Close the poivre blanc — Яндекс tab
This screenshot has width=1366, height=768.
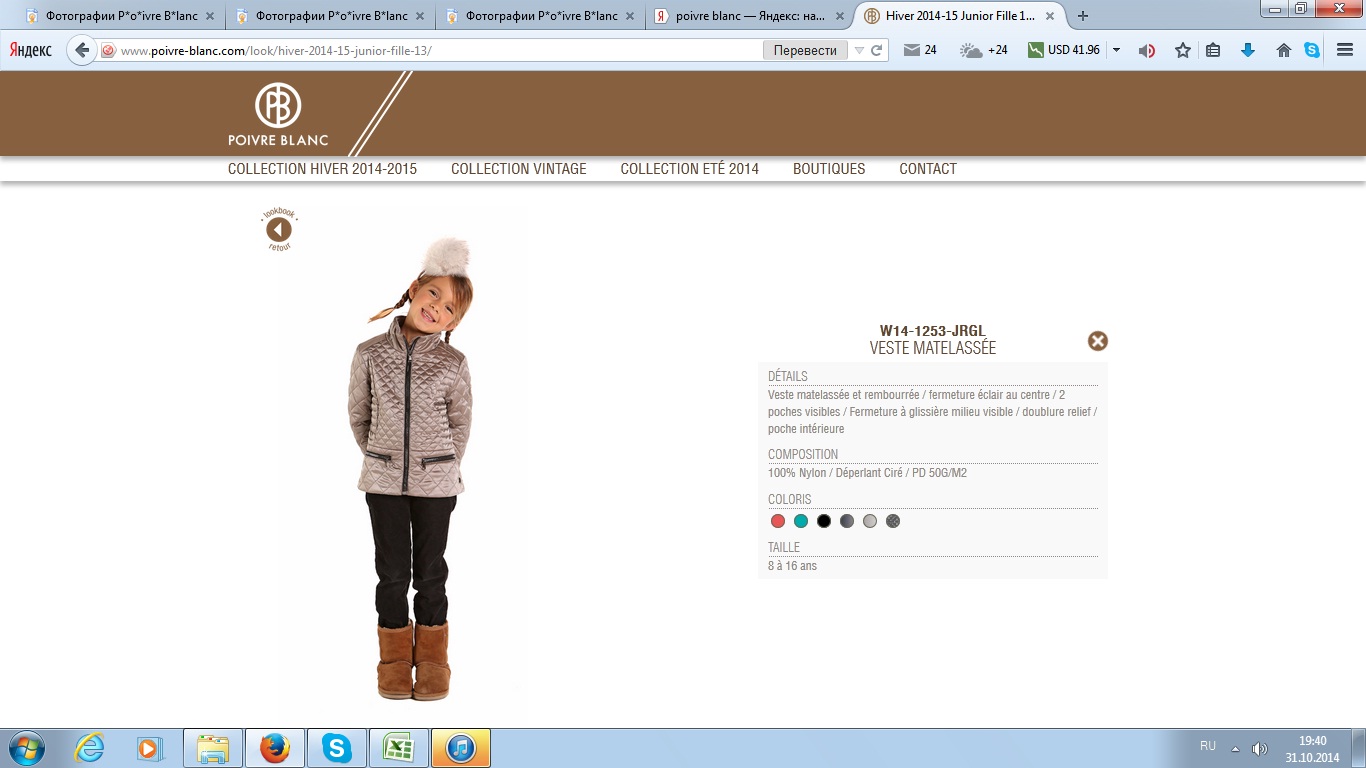(x=839, y=16)
